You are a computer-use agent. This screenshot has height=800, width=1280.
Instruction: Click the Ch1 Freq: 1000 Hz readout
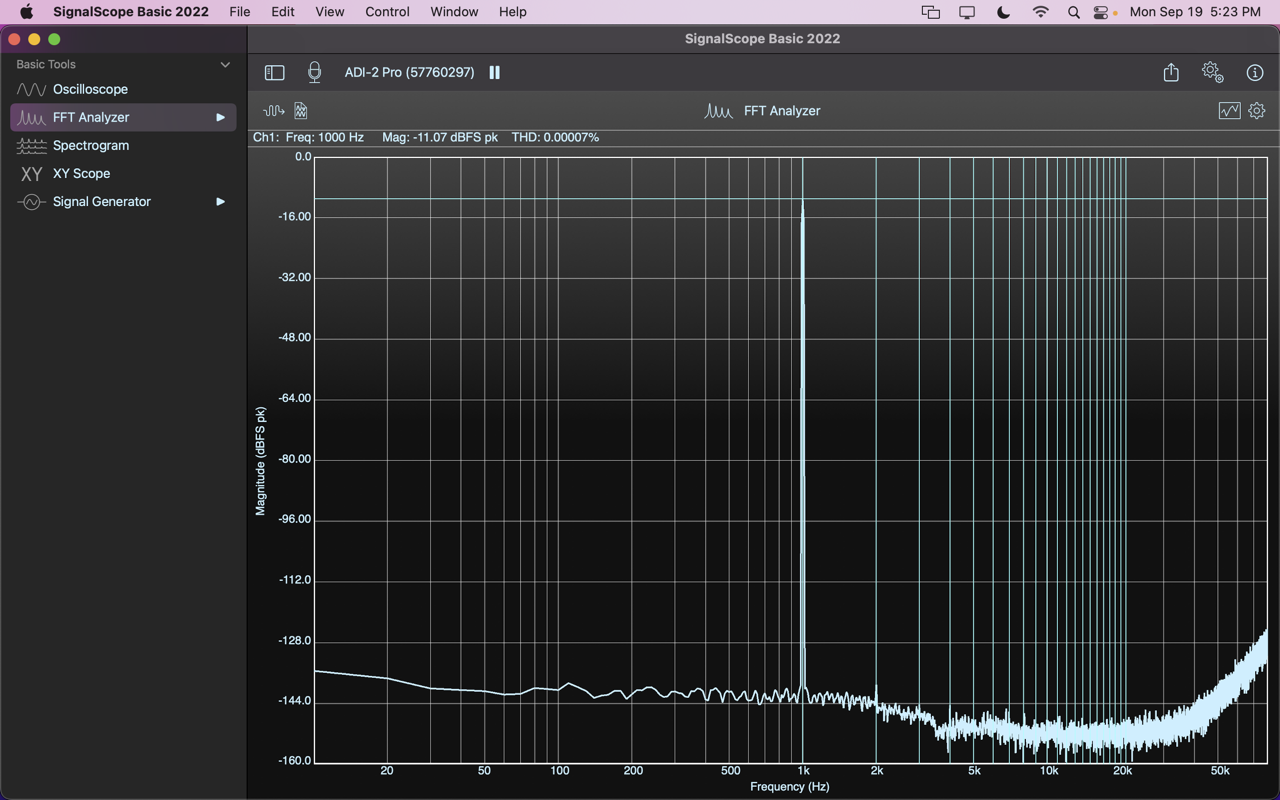[x=308, y=138]
